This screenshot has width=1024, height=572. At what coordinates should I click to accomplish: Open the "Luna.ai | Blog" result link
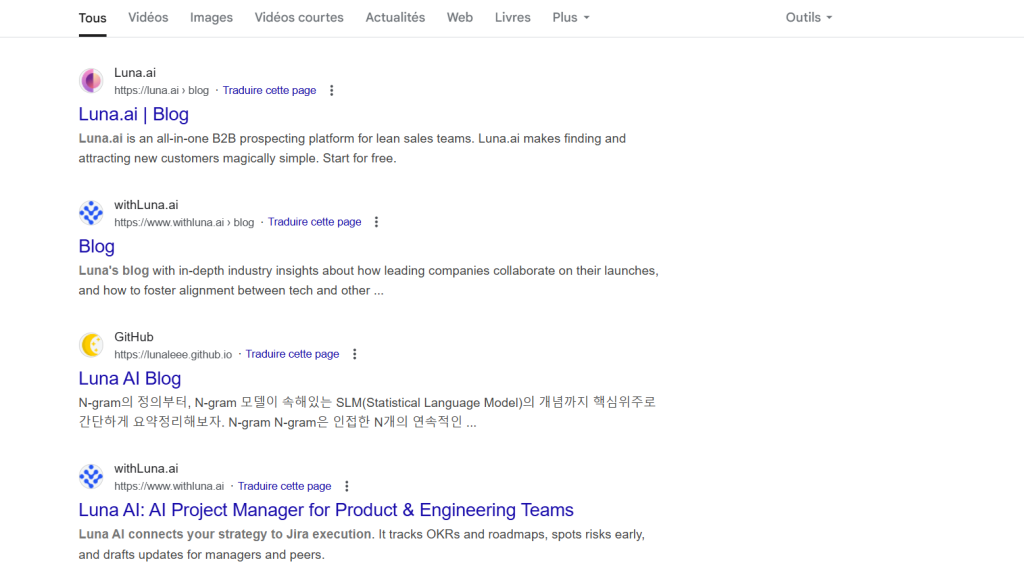[x=133, y=115]
